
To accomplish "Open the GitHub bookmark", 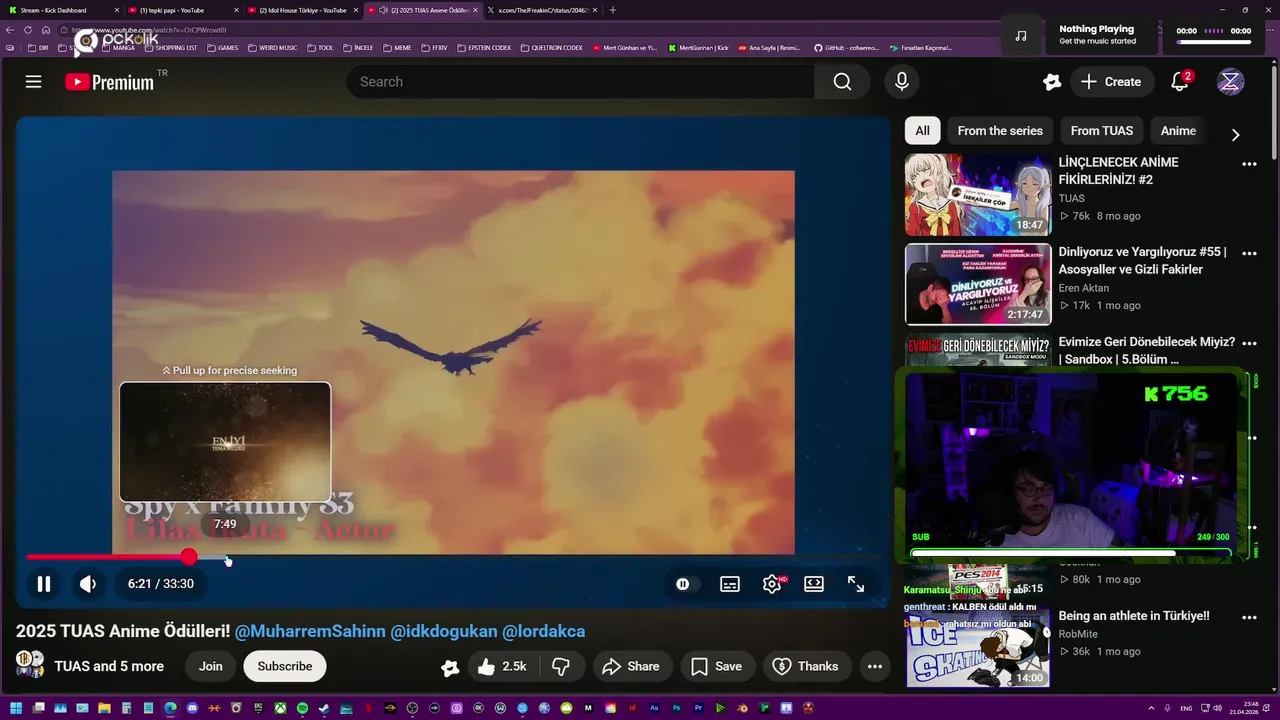I will (x=846, y=47).
